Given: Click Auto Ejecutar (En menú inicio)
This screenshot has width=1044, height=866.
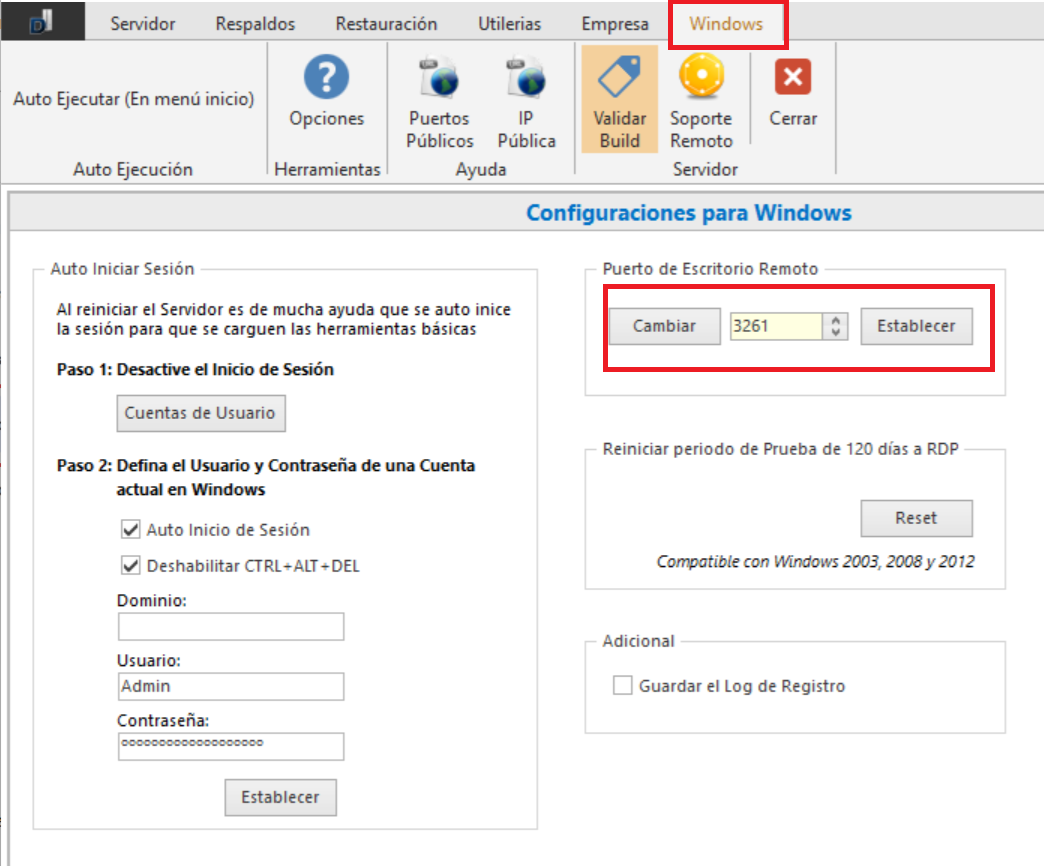Looking at the screenshot, I should (x=134, y=99).
